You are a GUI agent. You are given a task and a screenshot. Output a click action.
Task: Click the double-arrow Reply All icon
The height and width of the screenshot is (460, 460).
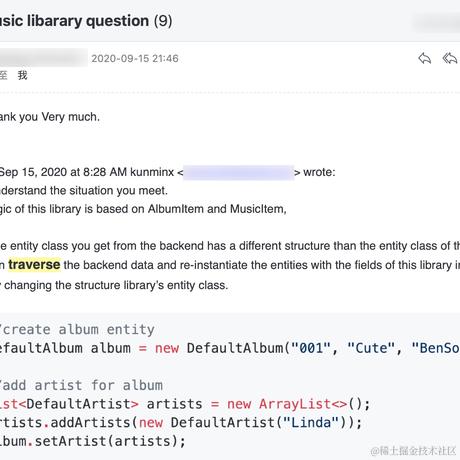pos(450,58)
